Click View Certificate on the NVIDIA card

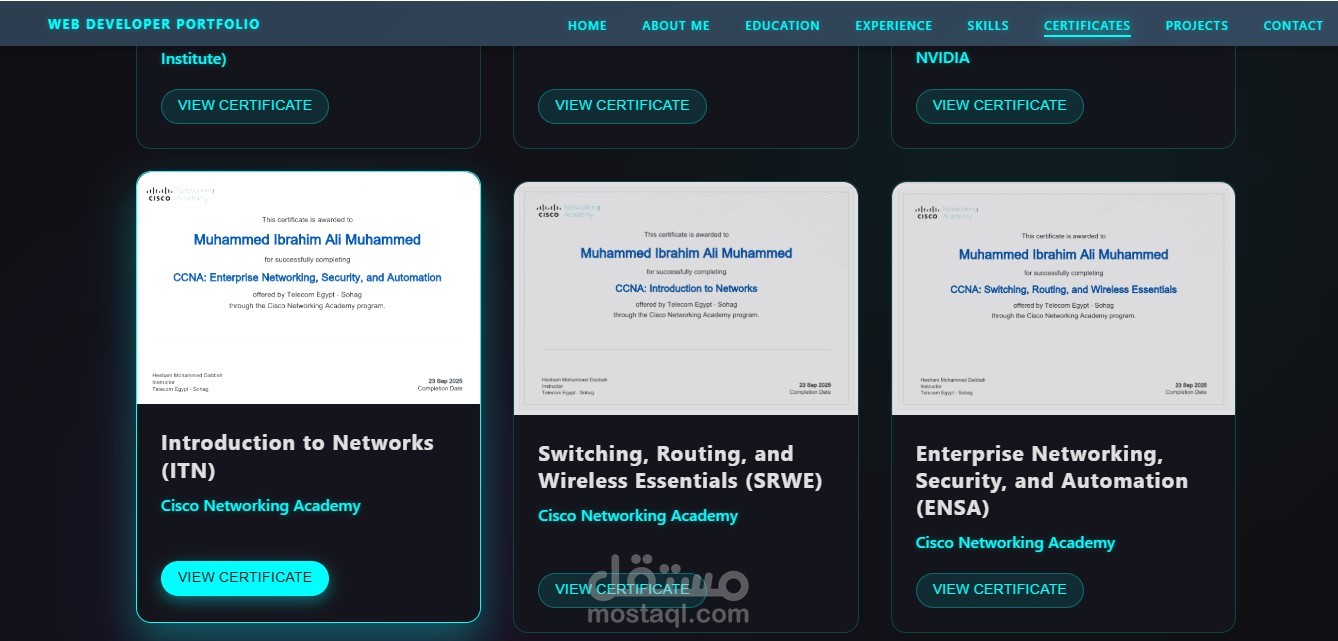(999, 106)
